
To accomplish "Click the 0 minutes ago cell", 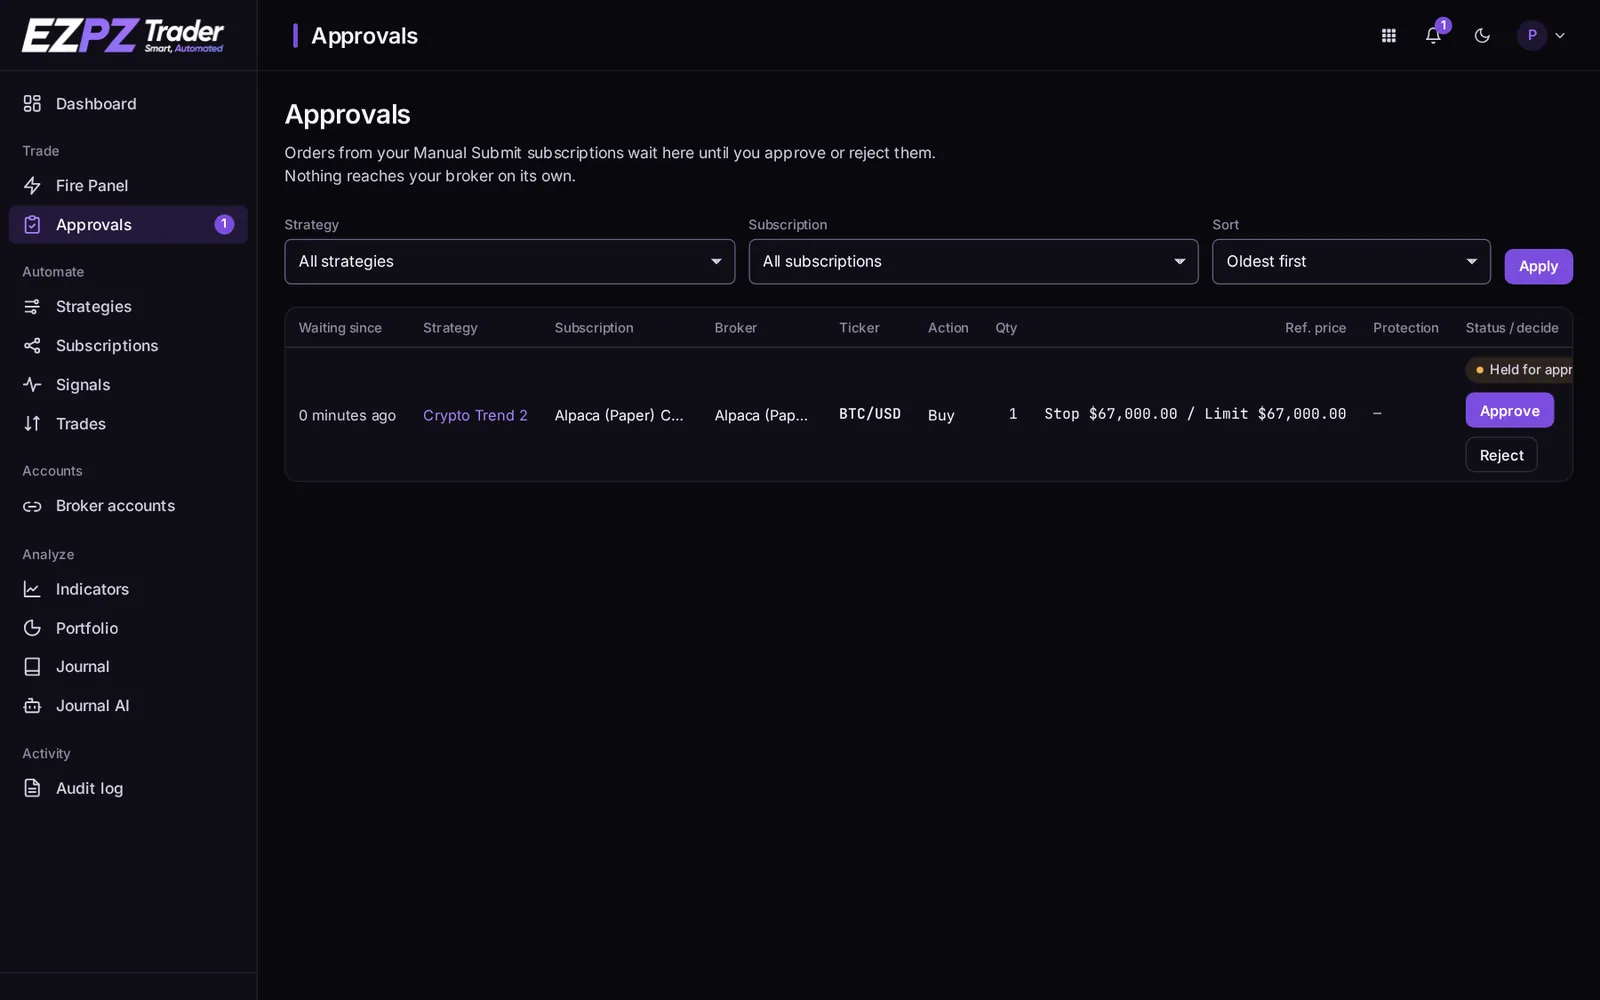I will [x=347, y=415].
